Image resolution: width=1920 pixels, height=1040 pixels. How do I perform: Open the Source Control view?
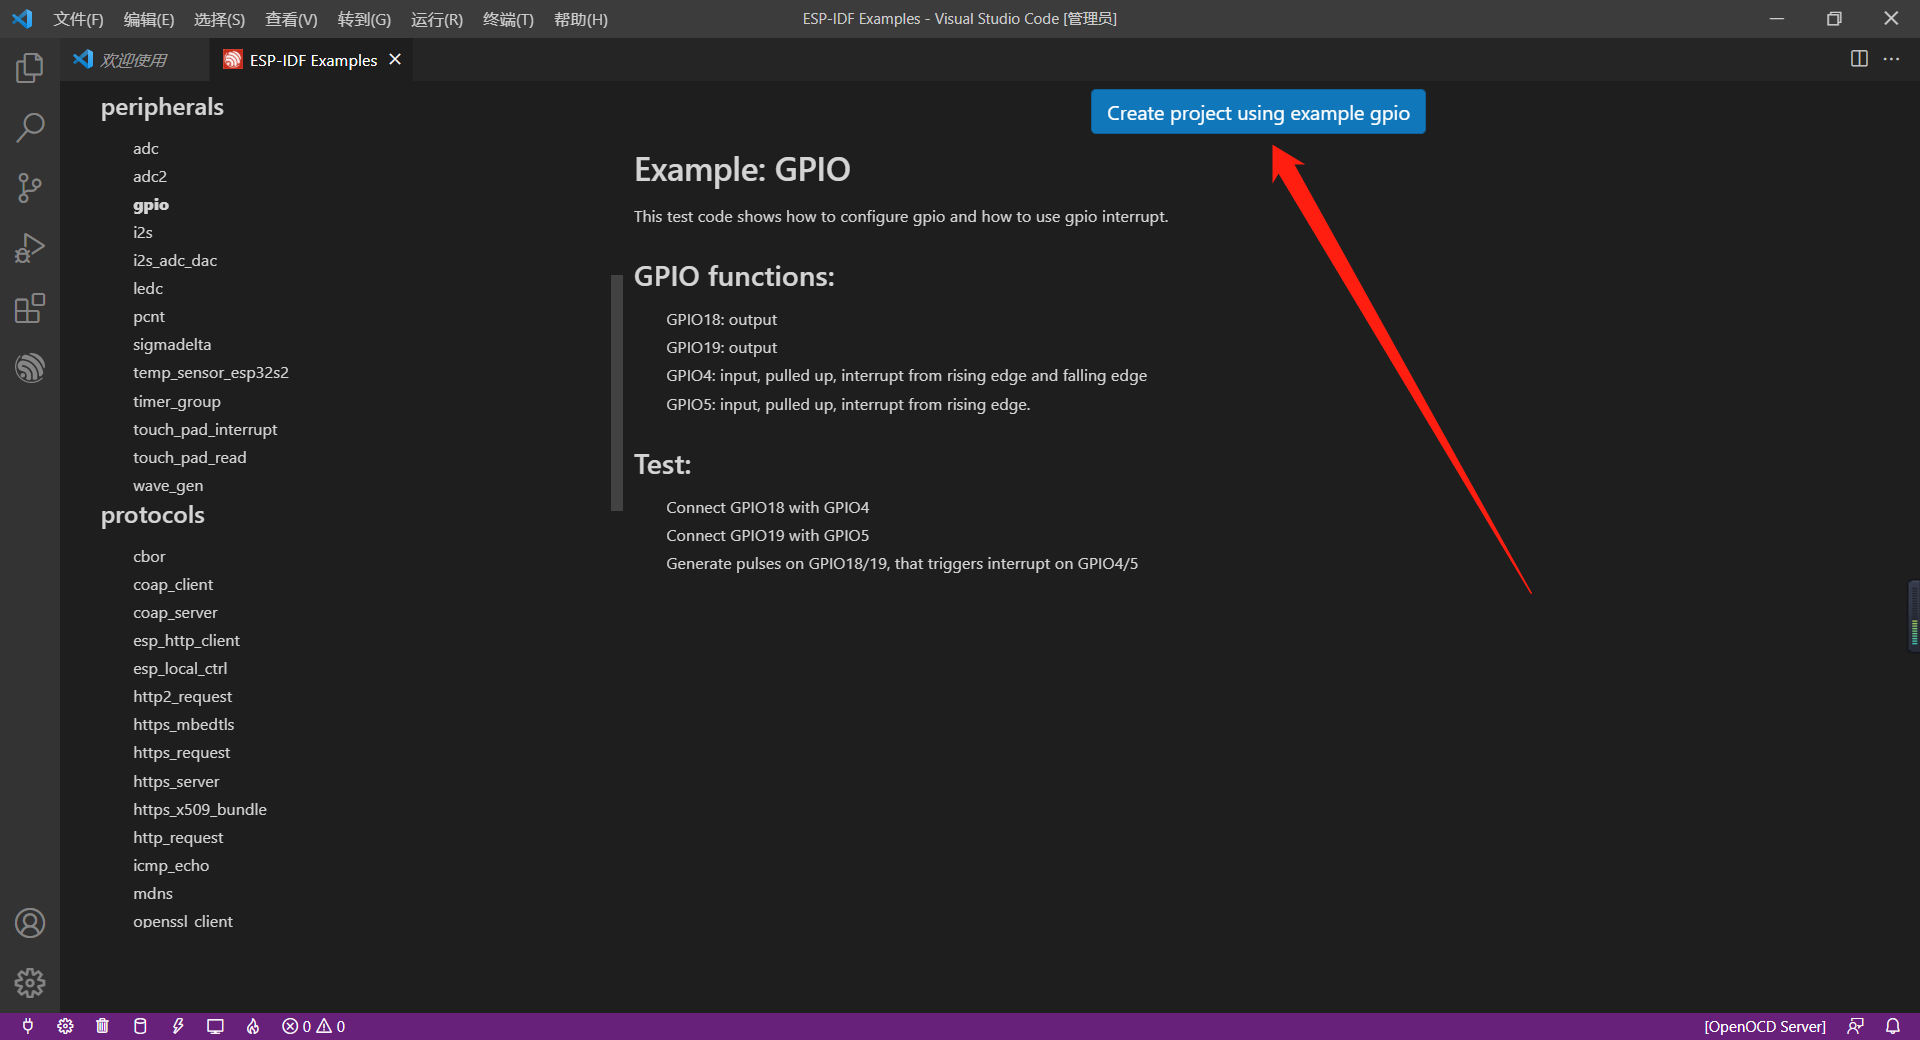30,188
